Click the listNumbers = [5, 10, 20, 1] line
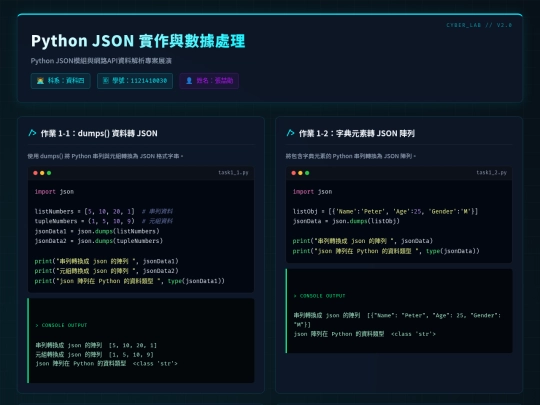The height and width of the screenshot is (405, 540). coord(104,211)
